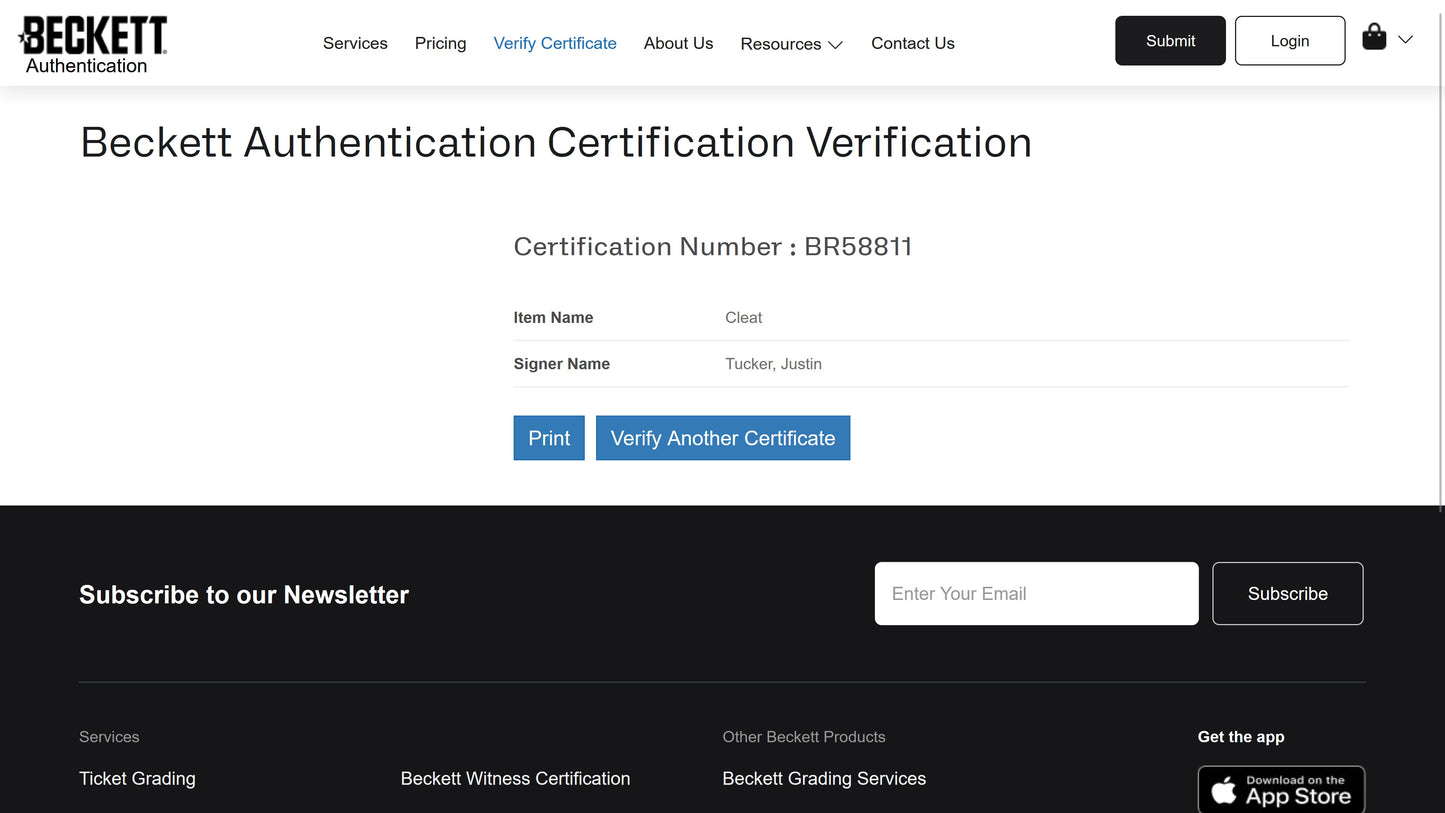Open the Ticket Grading footer link
This screenshot has width=1445, height=813.
pos(137,779)
